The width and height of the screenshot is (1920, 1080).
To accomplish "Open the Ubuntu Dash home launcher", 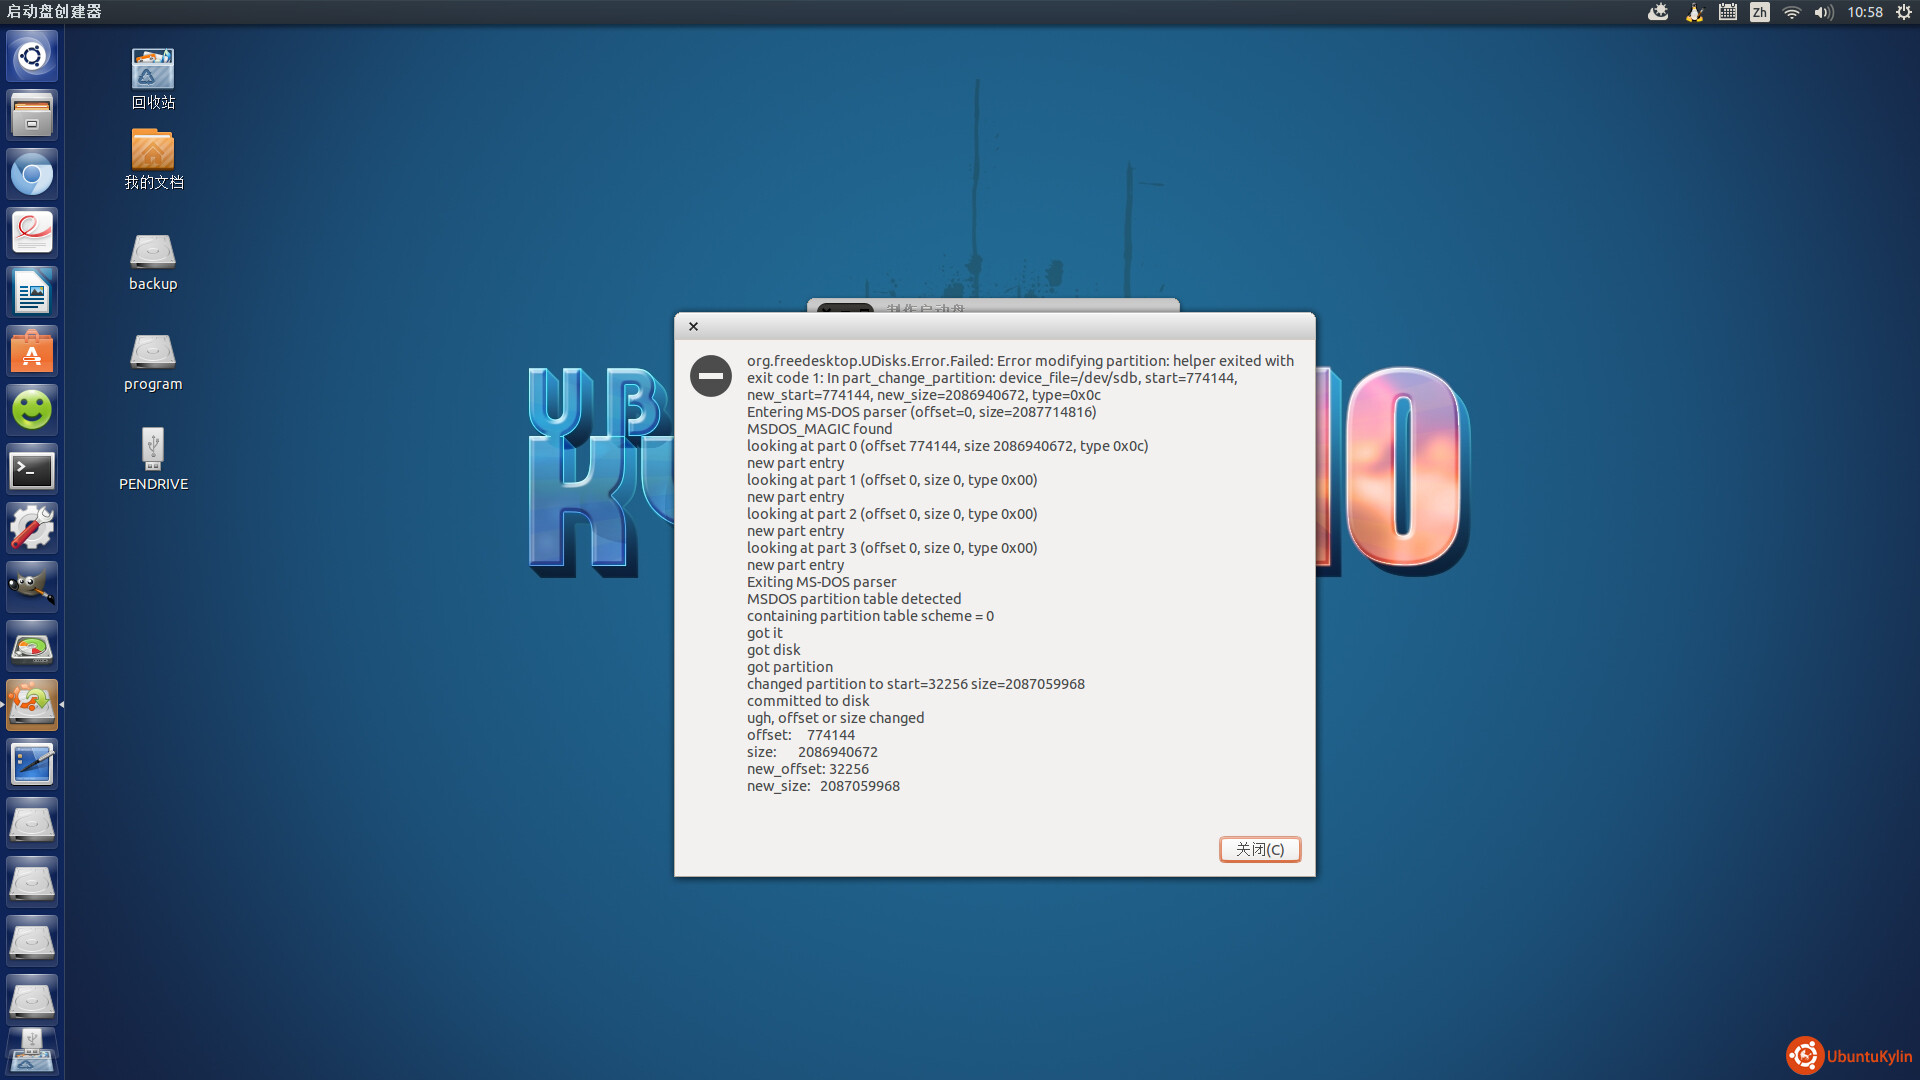I will pos(32,56).
